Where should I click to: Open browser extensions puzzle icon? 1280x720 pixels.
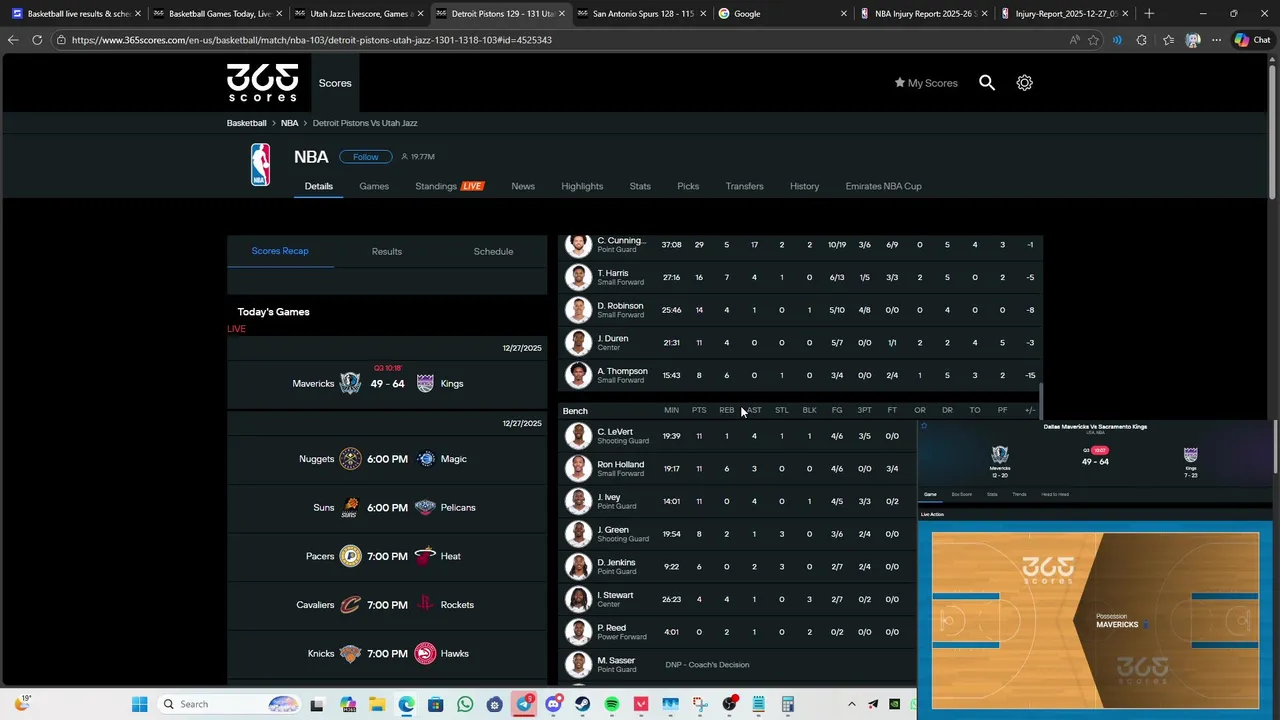tap(1142, 40)
